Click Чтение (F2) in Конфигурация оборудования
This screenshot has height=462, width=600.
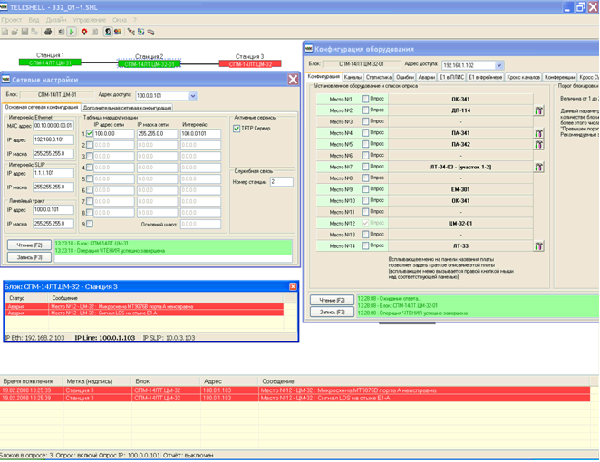coord(332,300)
